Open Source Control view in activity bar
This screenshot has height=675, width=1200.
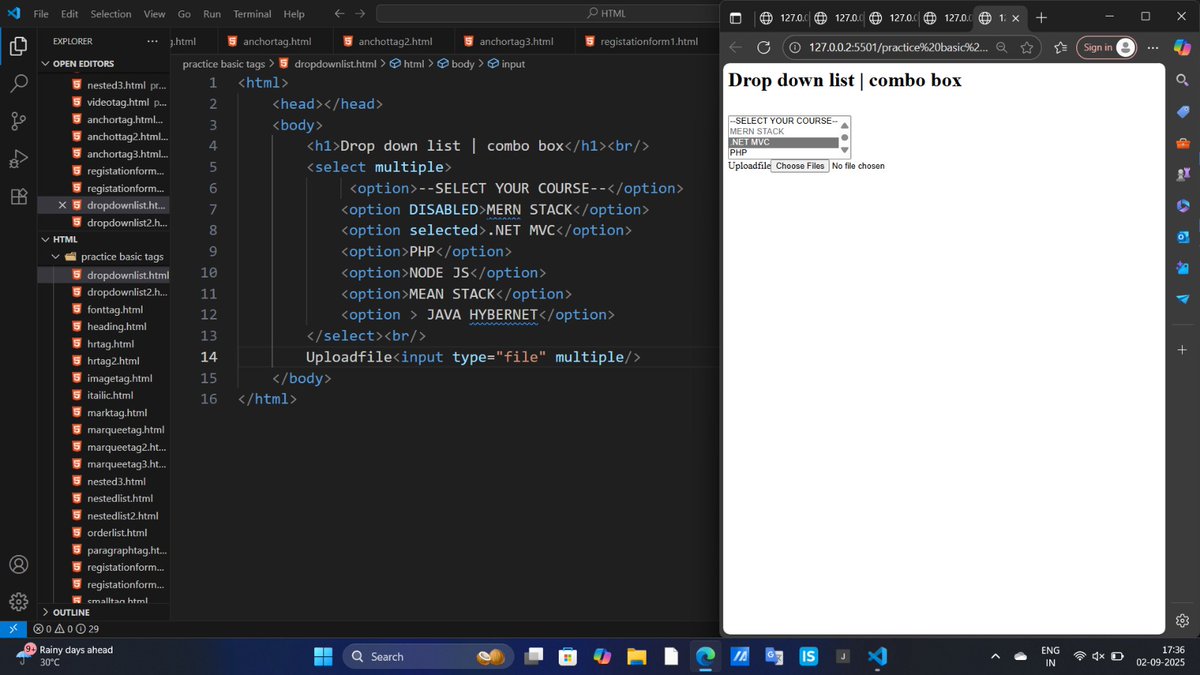(x=18, y=121)
